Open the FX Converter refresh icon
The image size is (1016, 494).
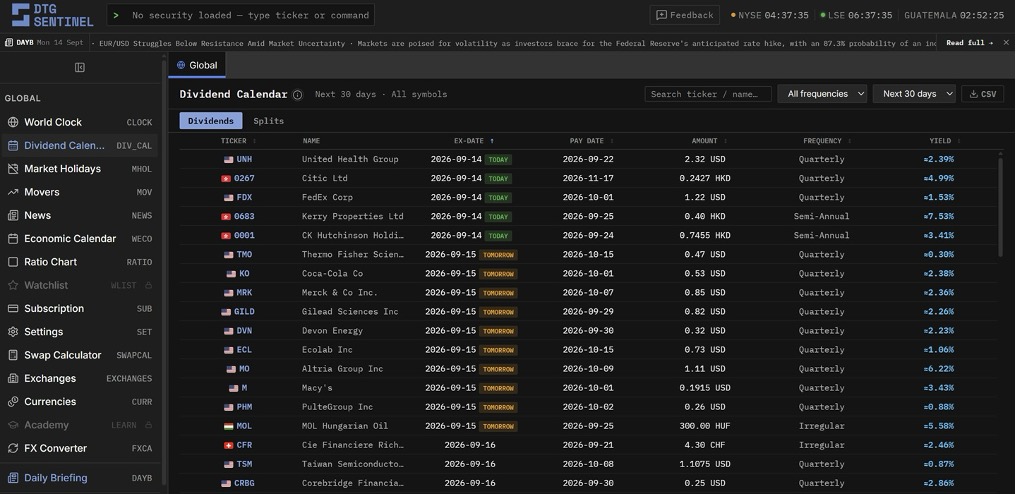(12, 449)
